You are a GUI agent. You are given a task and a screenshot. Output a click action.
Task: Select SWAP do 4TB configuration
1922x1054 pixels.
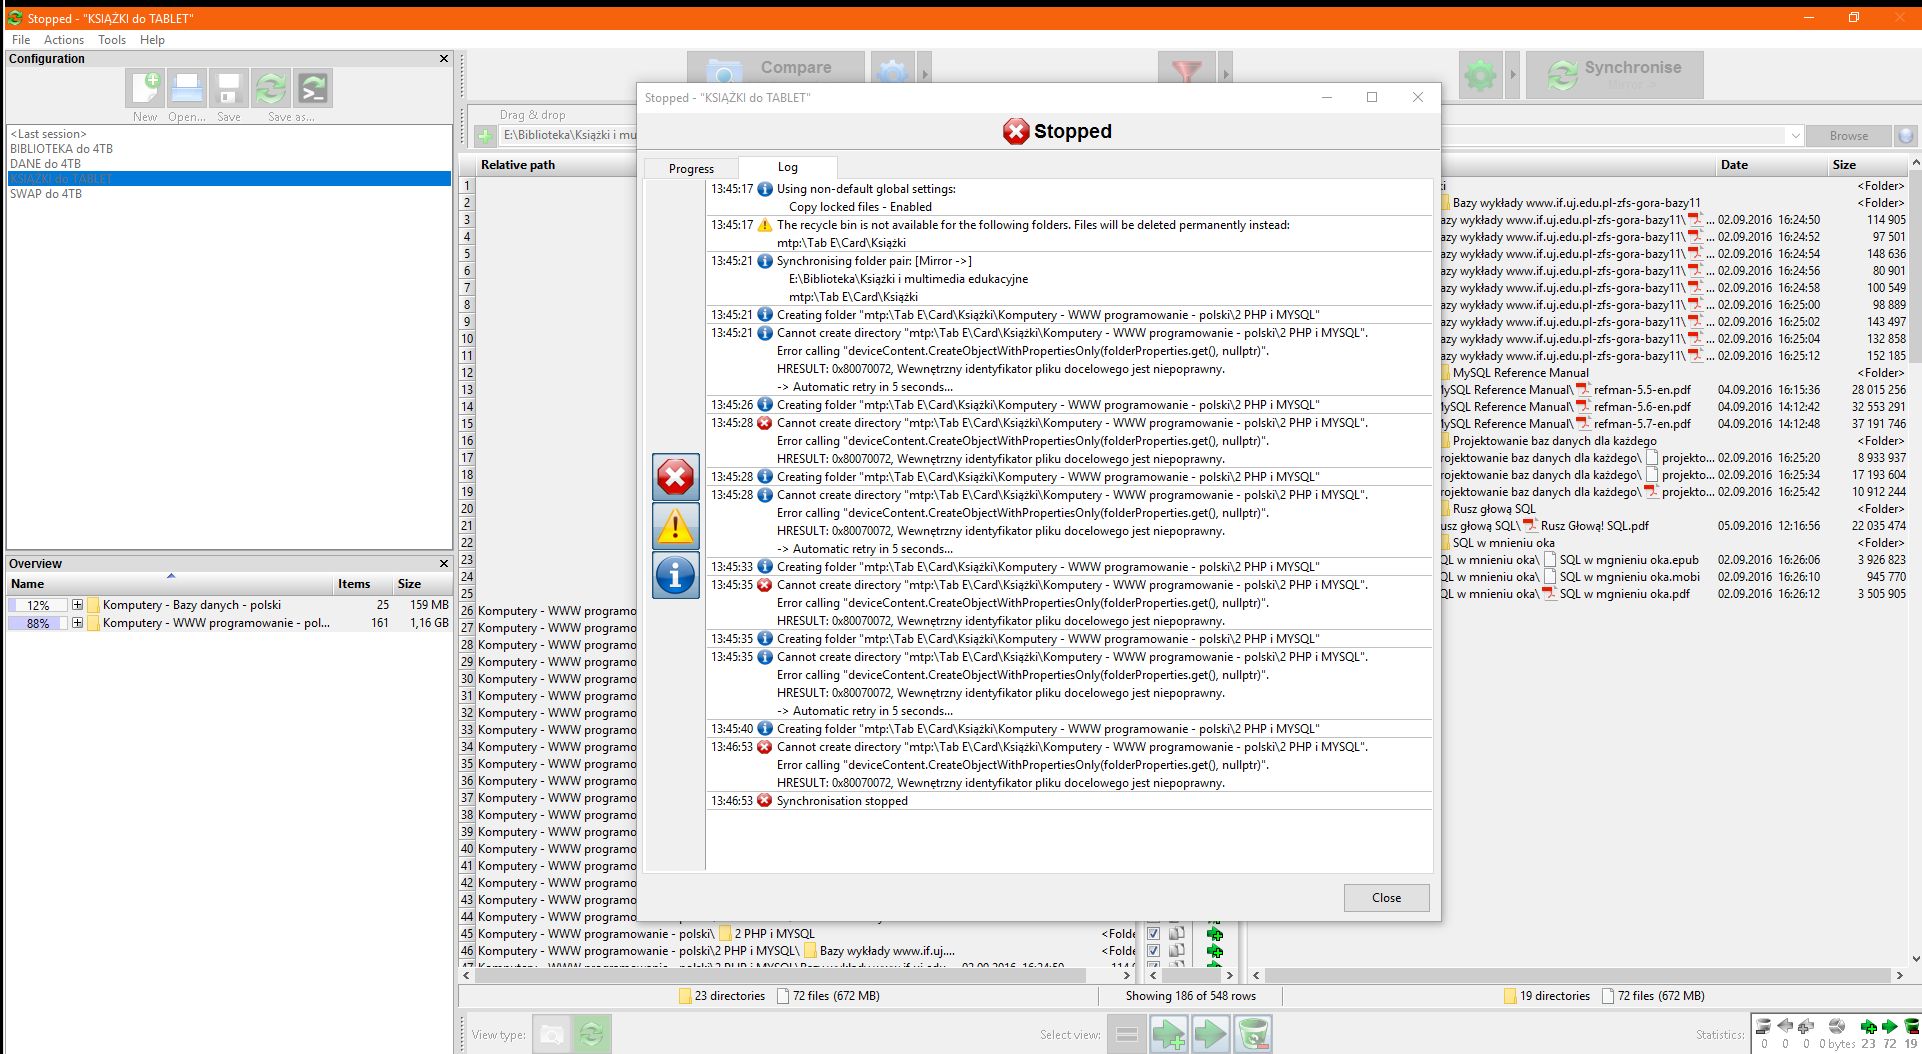(229, 194)
